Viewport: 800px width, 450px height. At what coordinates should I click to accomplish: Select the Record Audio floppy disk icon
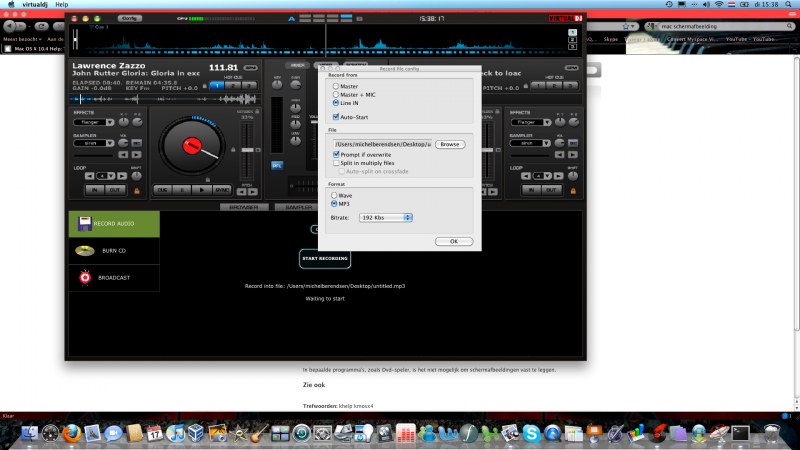(x=85, y=223)
